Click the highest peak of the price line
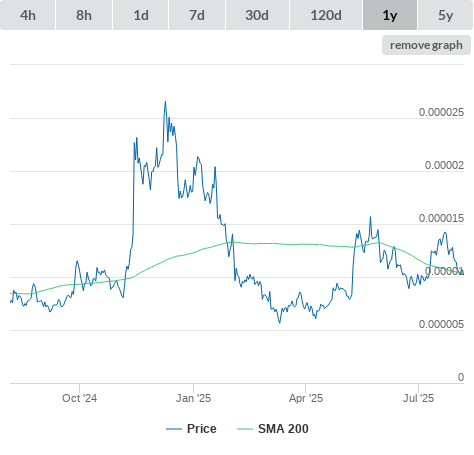 [x=165, y=102]
